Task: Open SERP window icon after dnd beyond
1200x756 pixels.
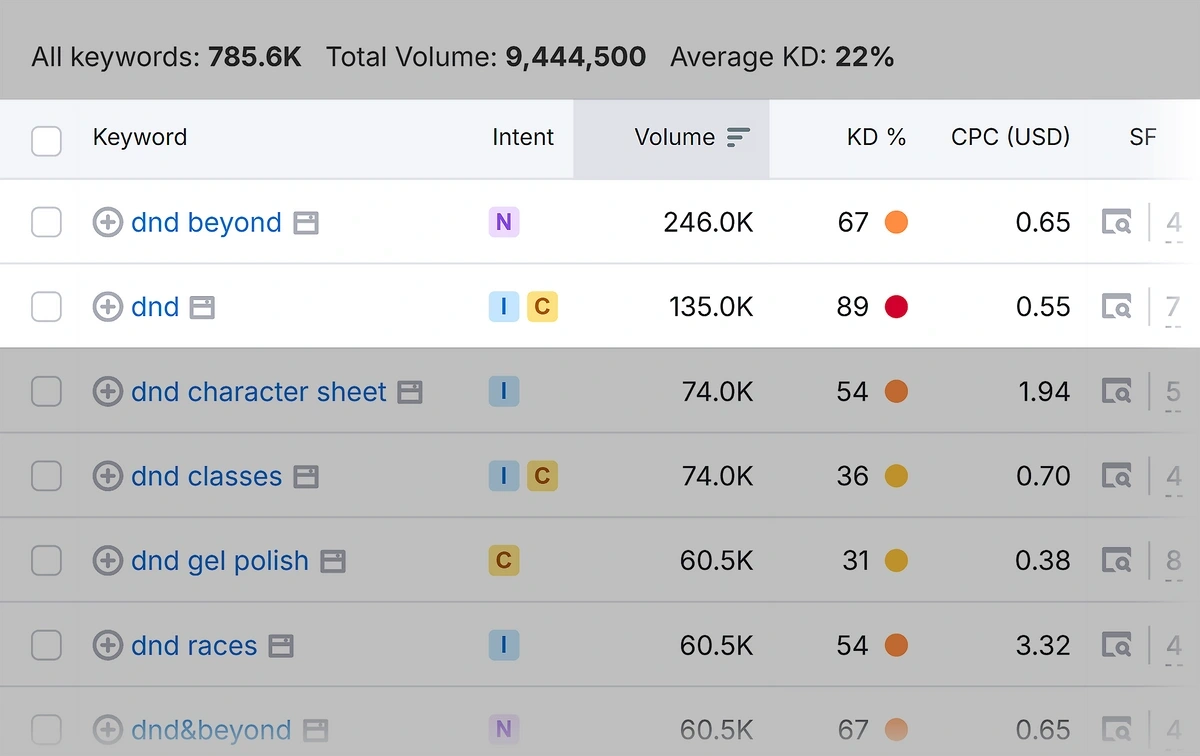Action: 306,223
